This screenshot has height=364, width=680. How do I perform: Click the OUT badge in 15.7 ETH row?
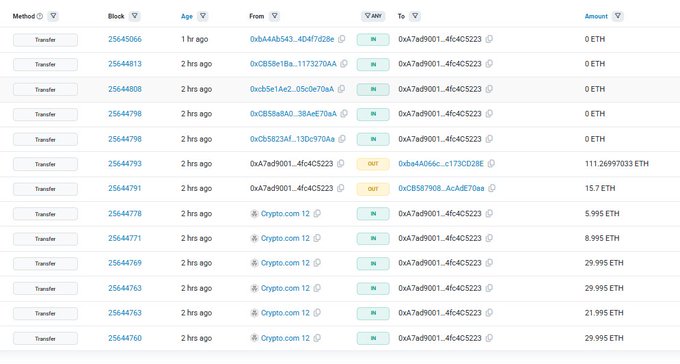(373, 189)
